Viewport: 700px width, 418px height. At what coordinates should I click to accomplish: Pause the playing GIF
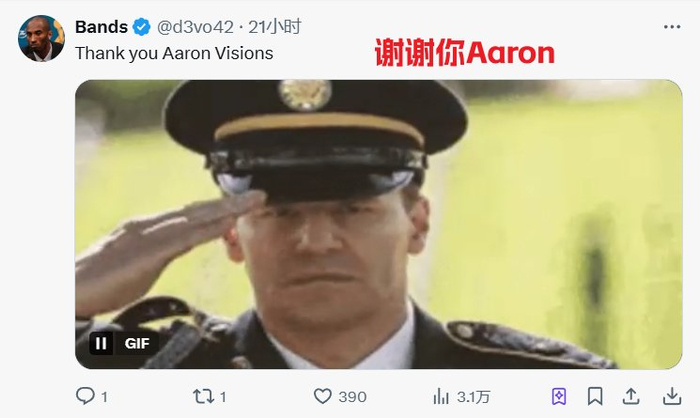(x=101, y=343)
